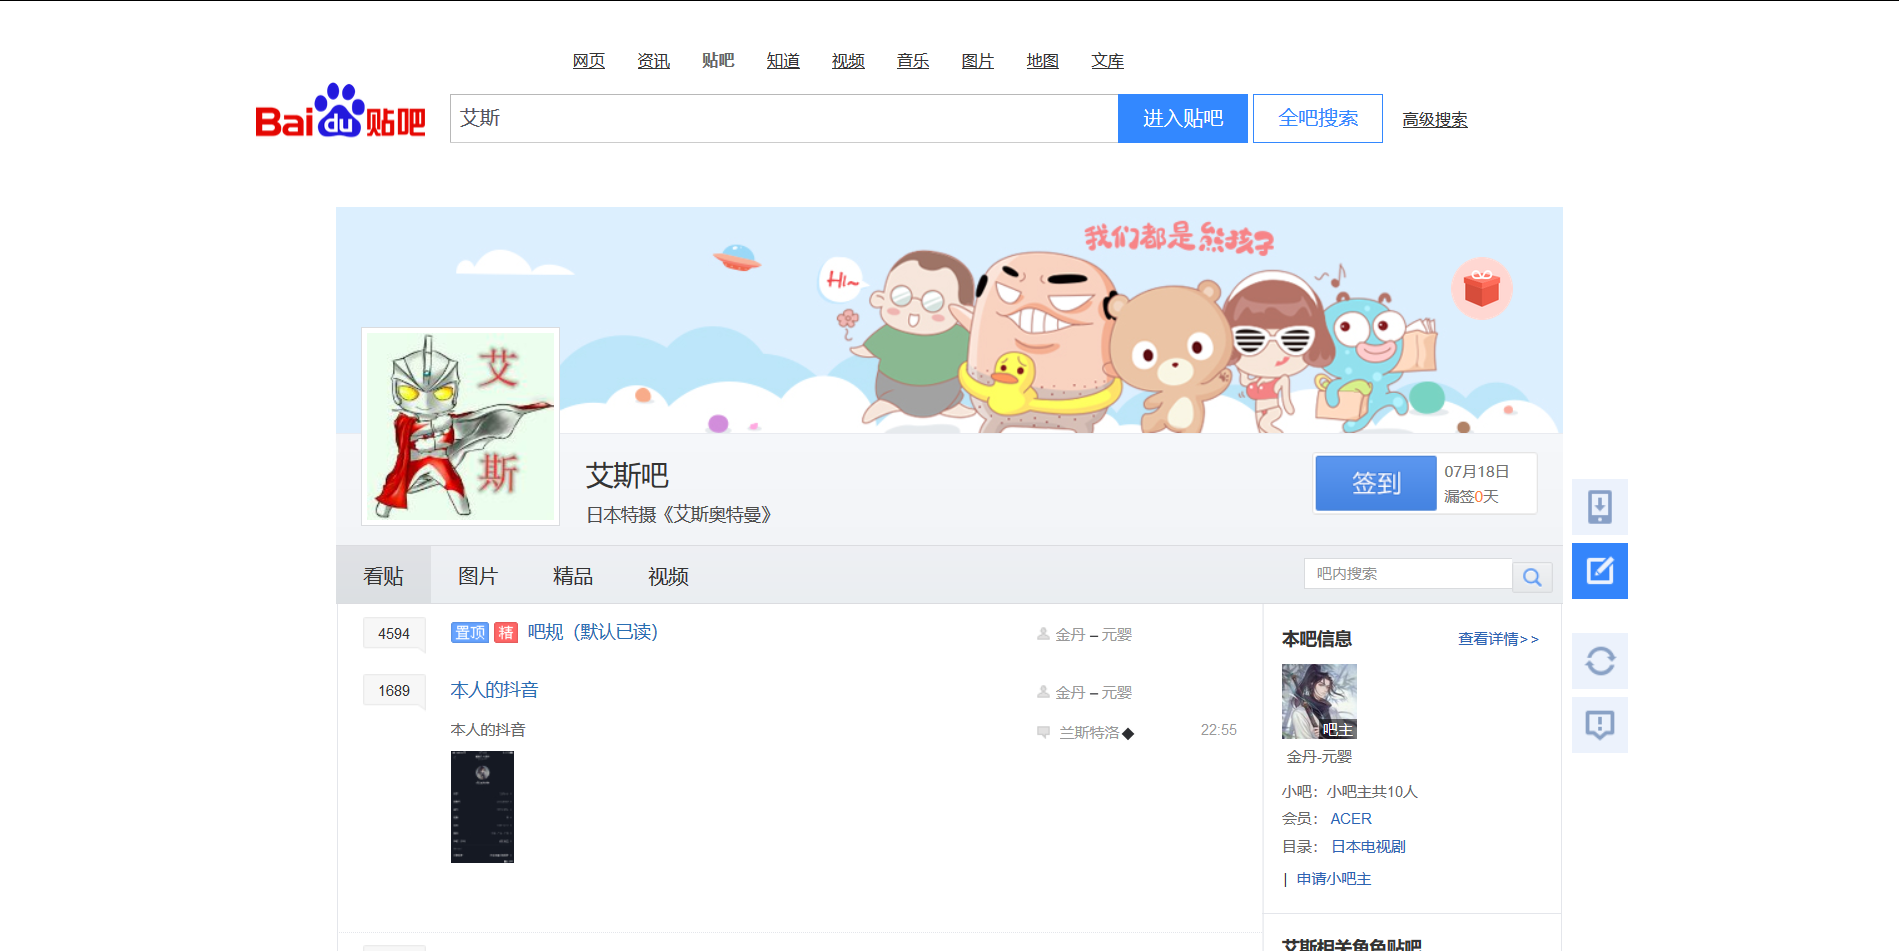The image size is (1899, 951).
Task: Open the 日本电视剧 directory link
Action: 1368,847
